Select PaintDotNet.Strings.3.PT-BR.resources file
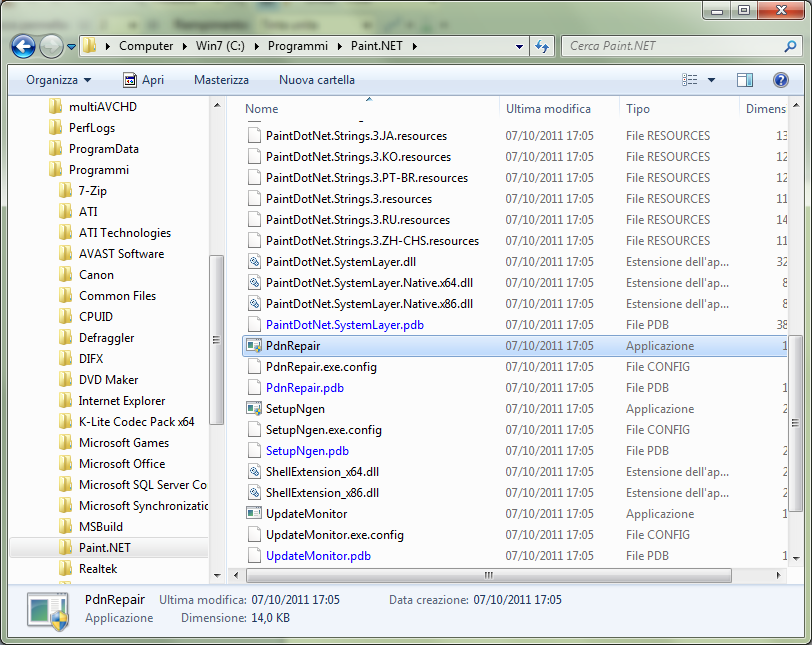Image resolution: width=812 pixels, height=645 pixels. point(367,178)
